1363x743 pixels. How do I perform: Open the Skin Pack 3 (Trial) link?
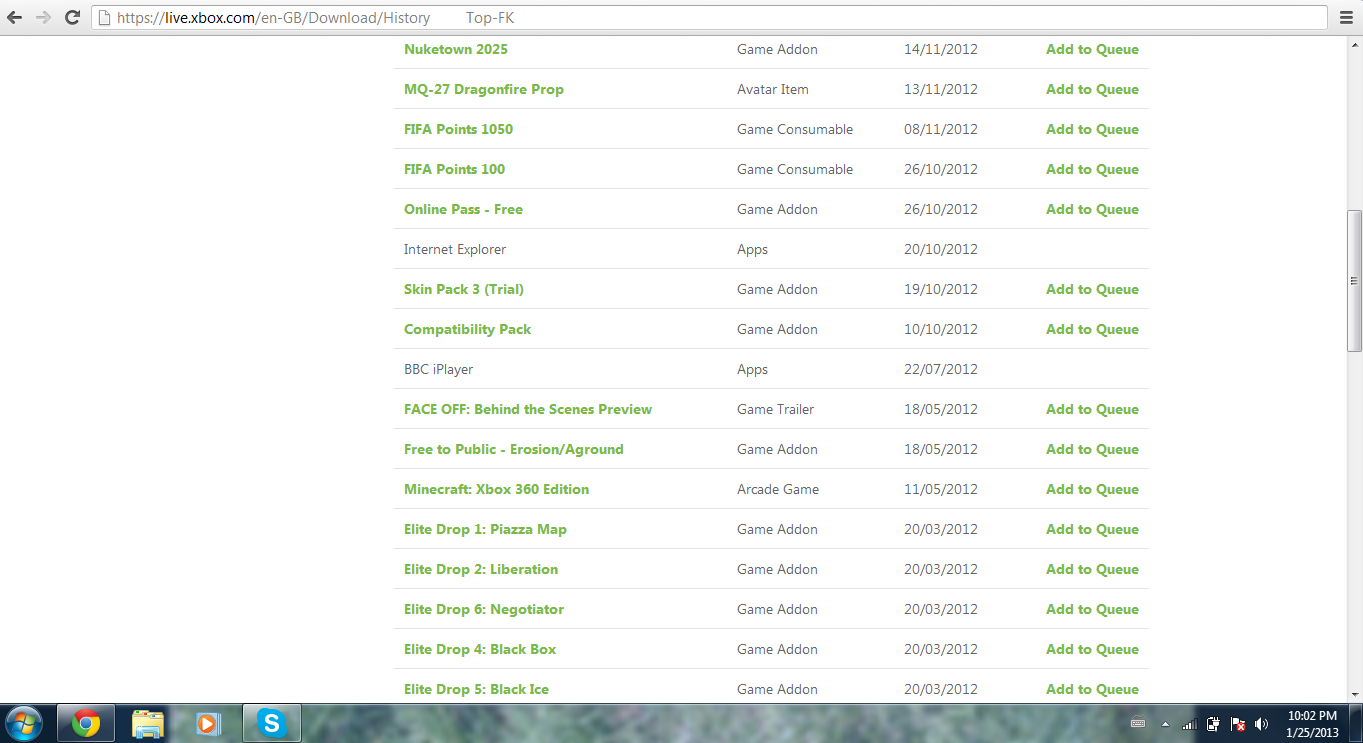point(464,289)
